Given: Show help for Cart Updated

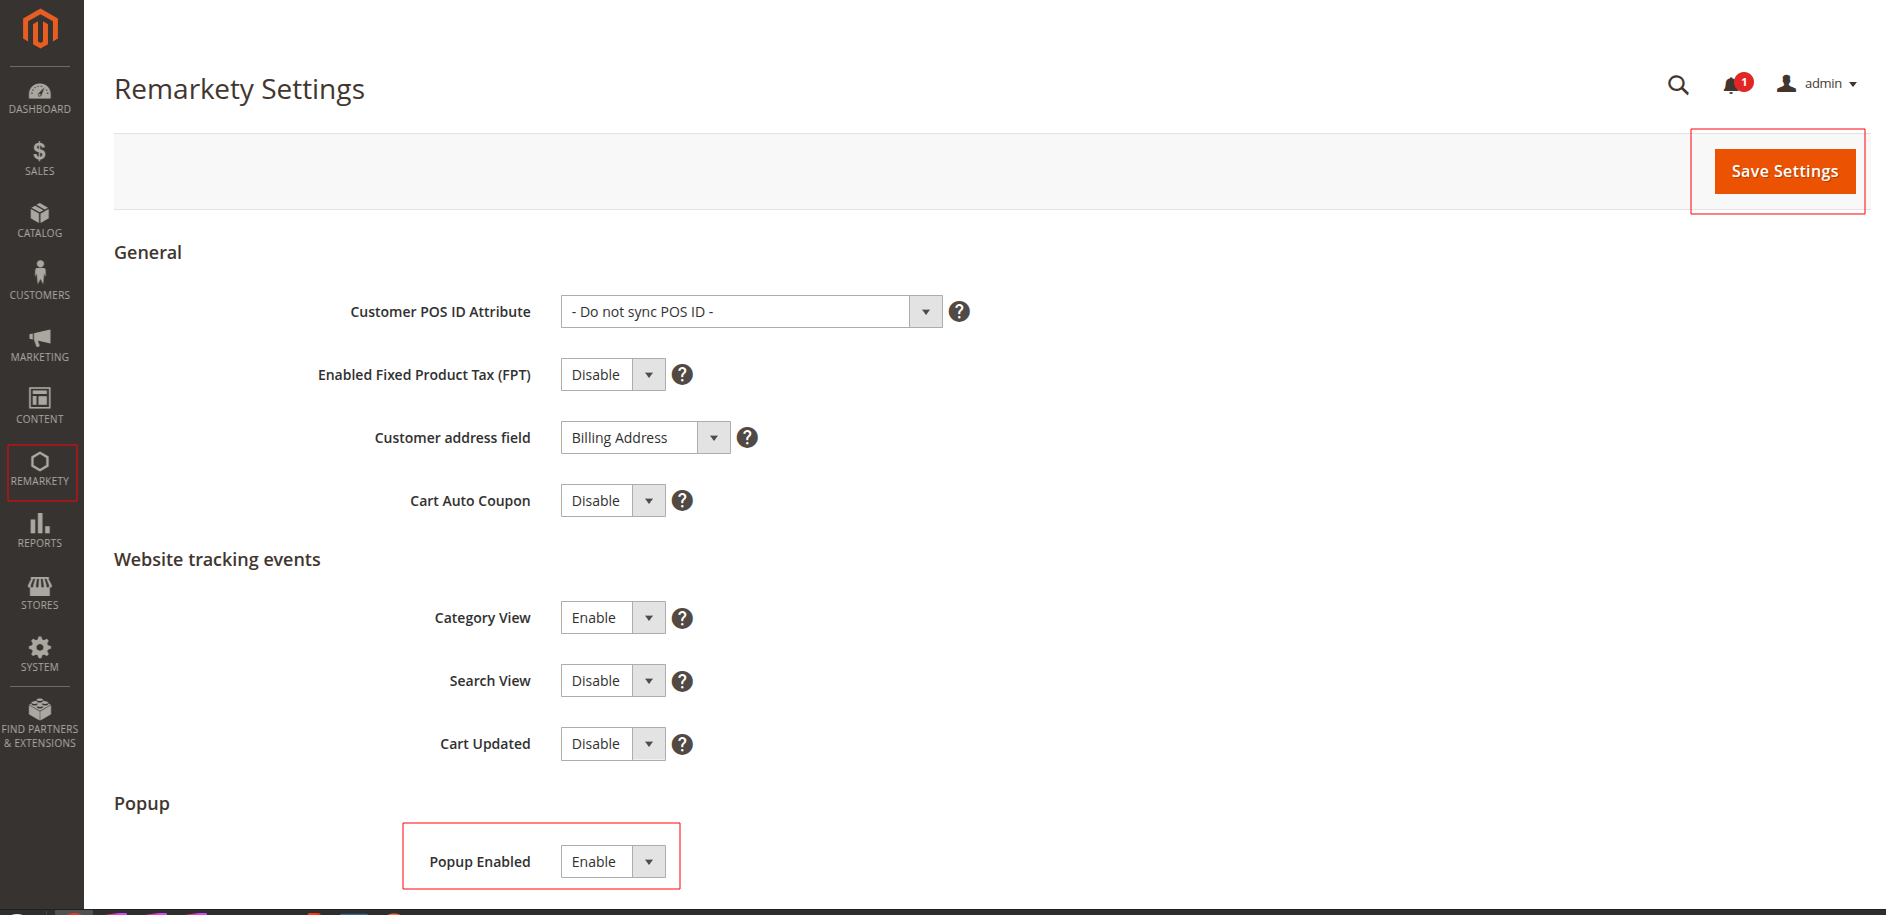Looking at the screenshot, I should point(682,744).
